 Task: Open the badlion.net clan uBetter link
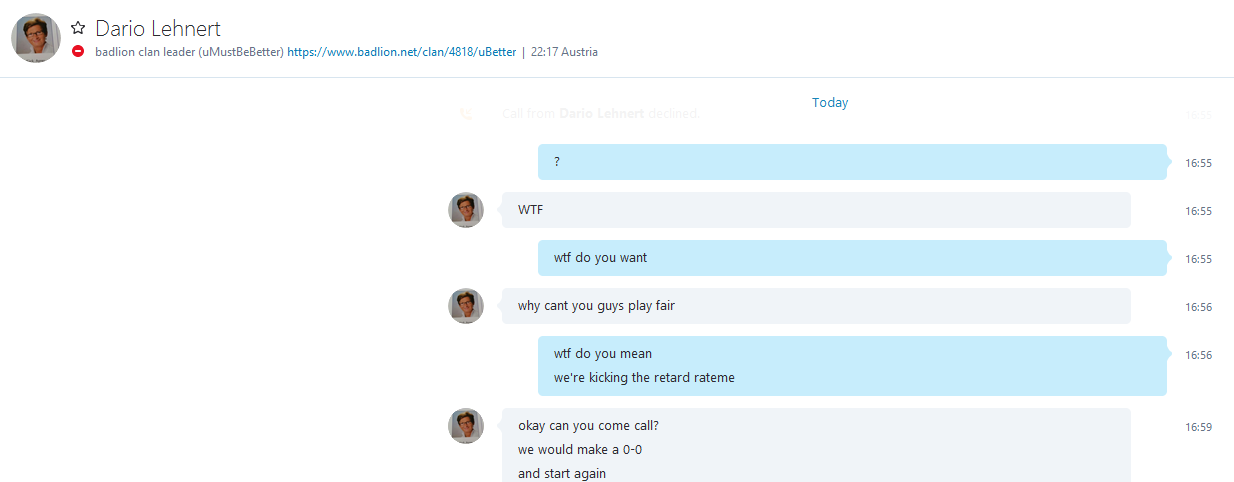(x=402, y=52)
